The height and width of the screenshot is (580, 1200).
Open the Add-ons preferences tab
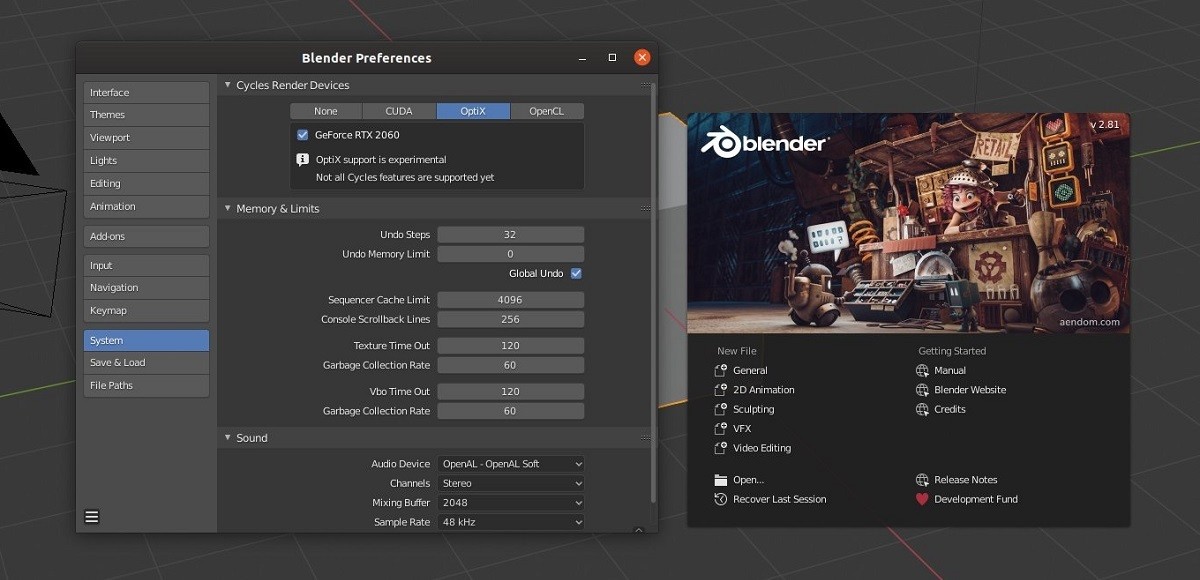(146, 236)
